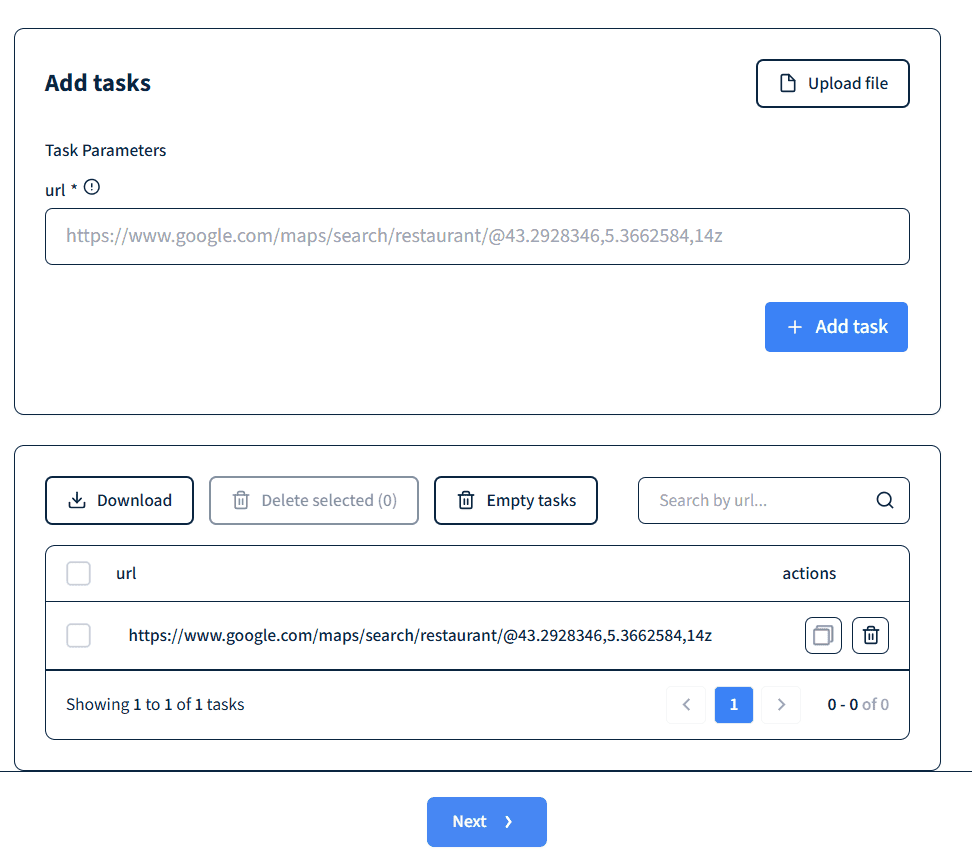Click the actions column header

click(809, 573)
